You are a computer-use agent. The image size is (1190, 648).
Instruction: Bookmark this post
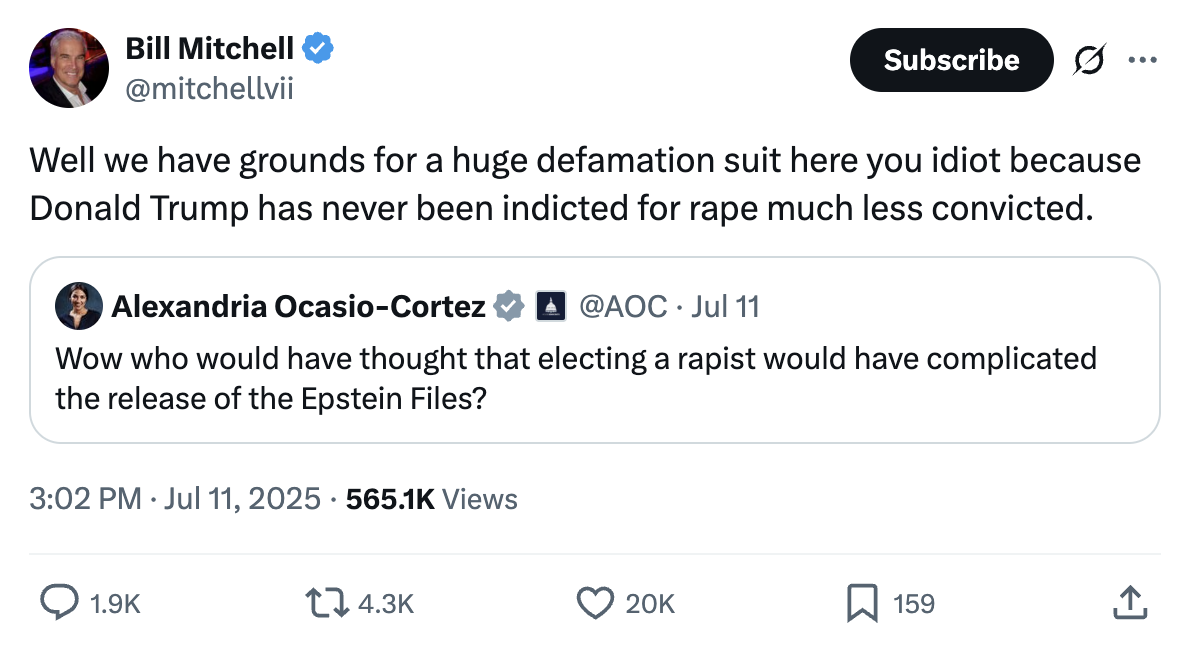861,602
